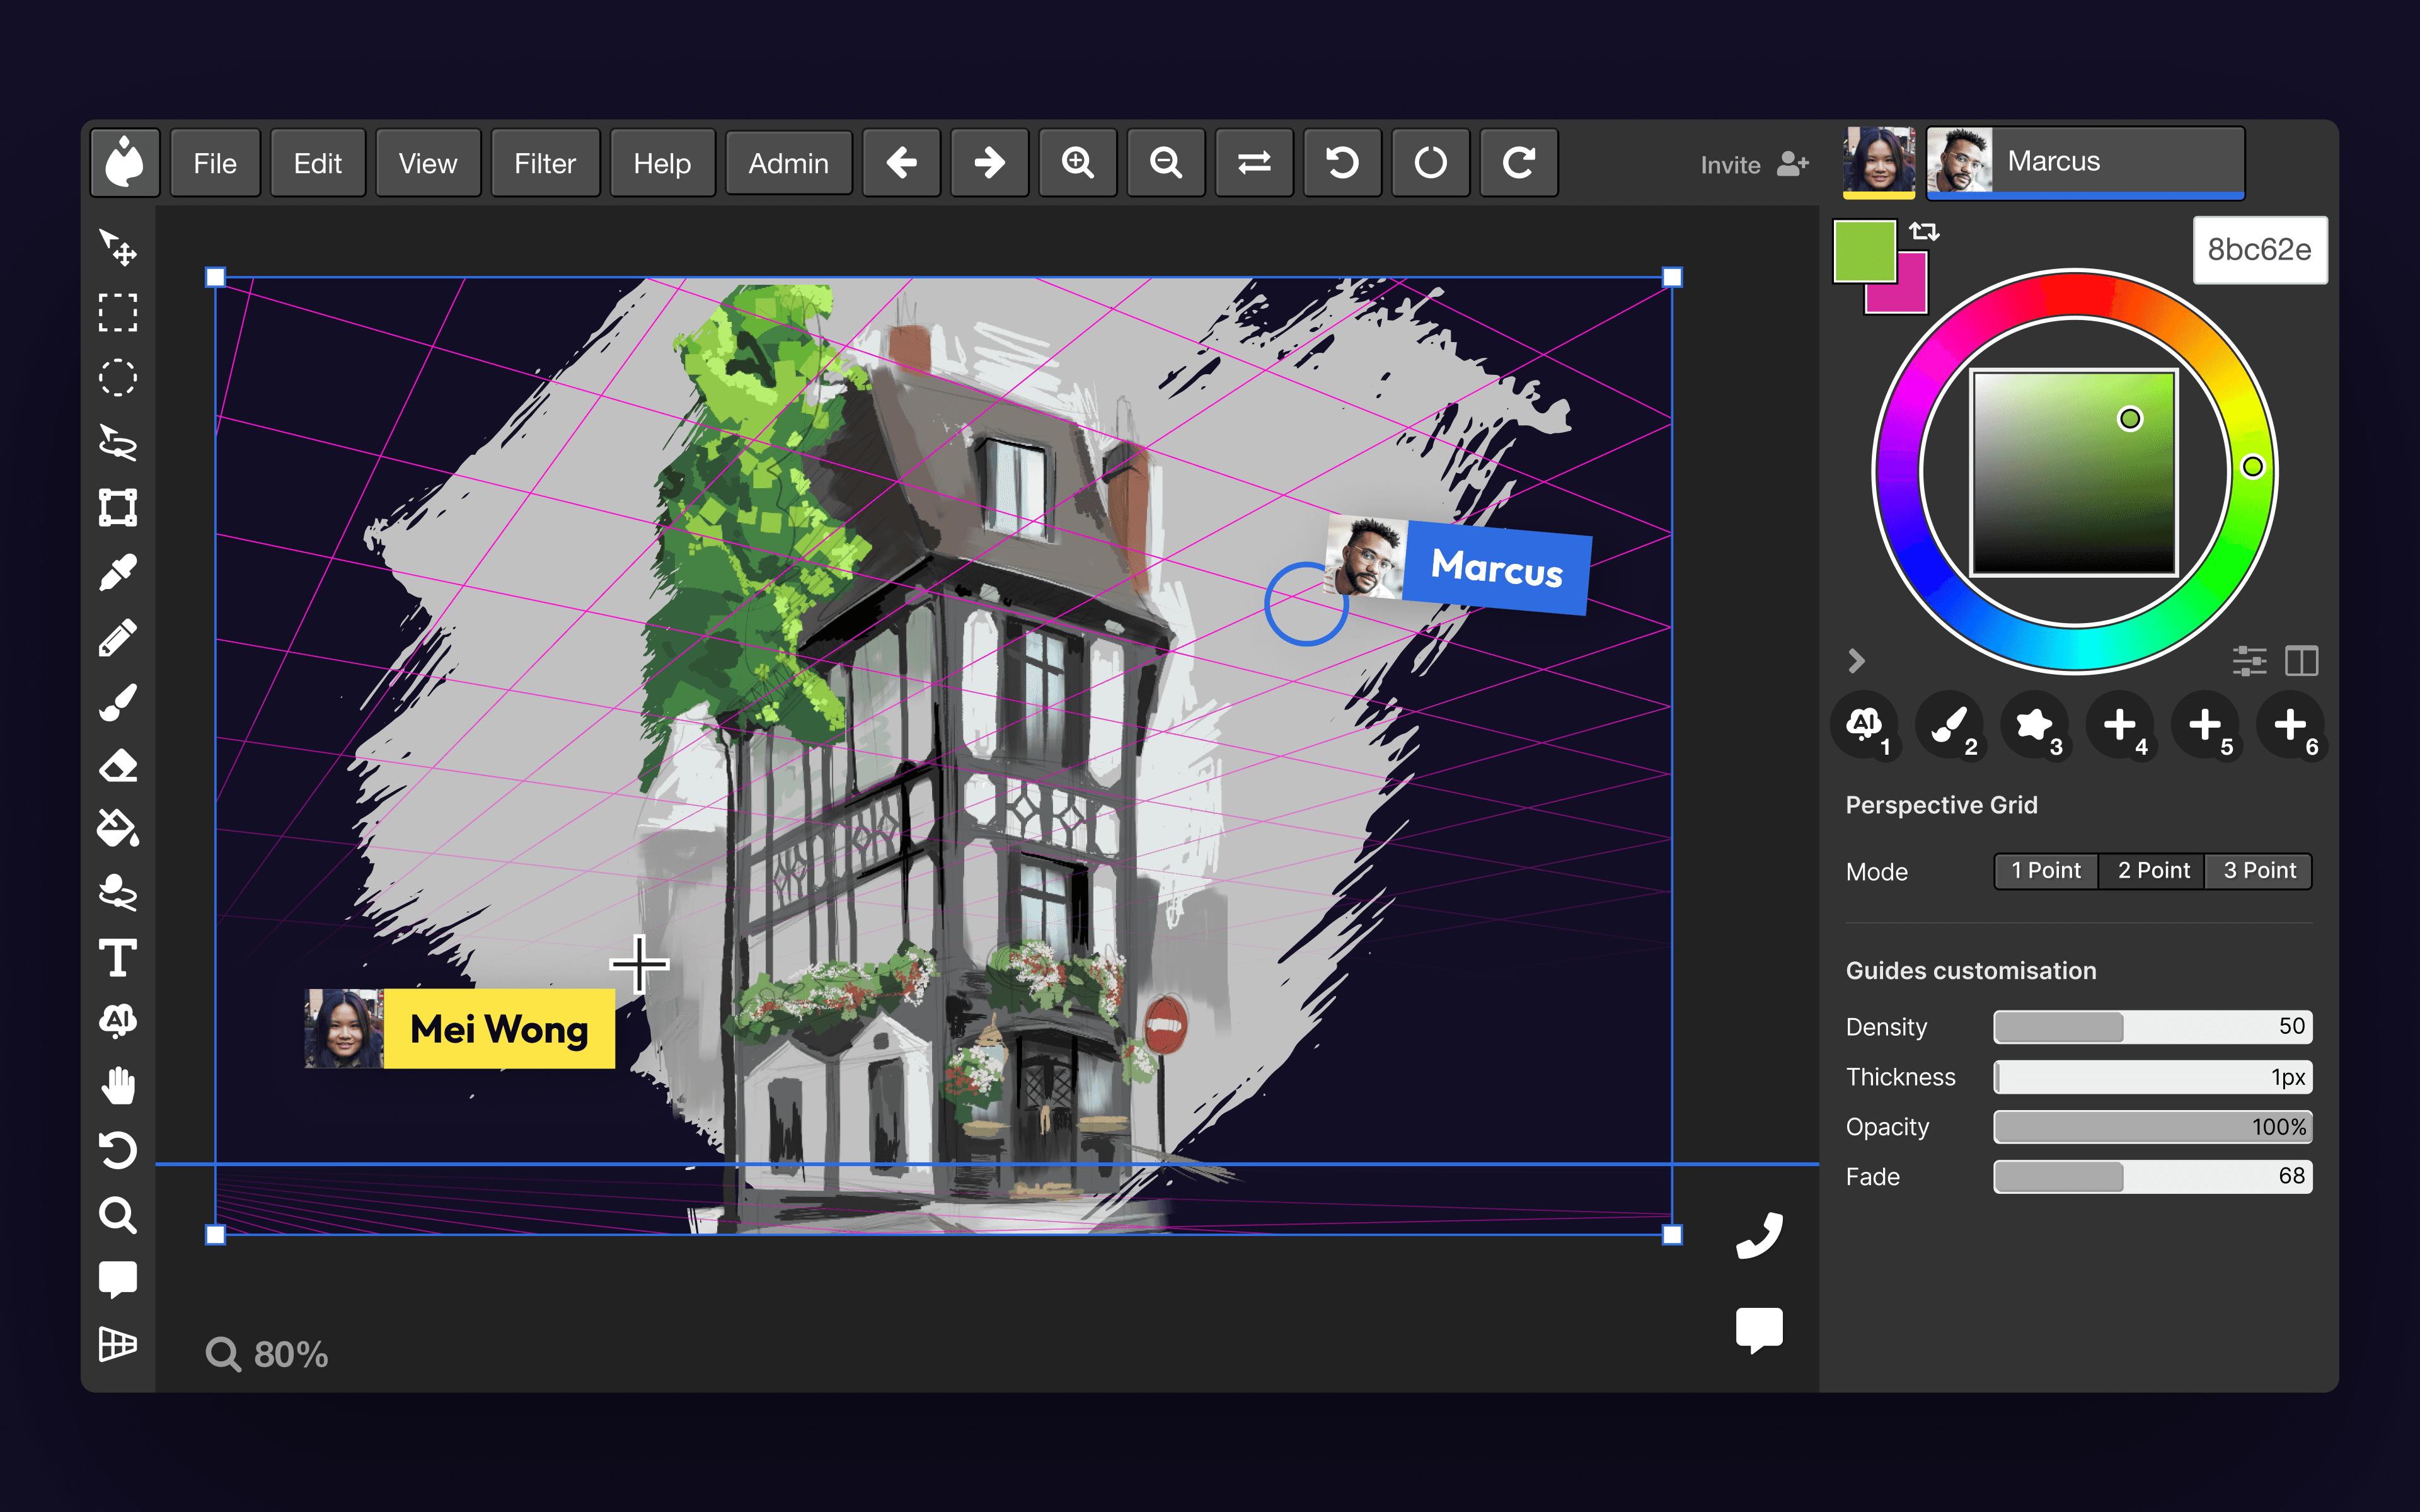Open the File menu
The width and height of the screenshot is (2420, 1512).
click(x=215, y=163)
